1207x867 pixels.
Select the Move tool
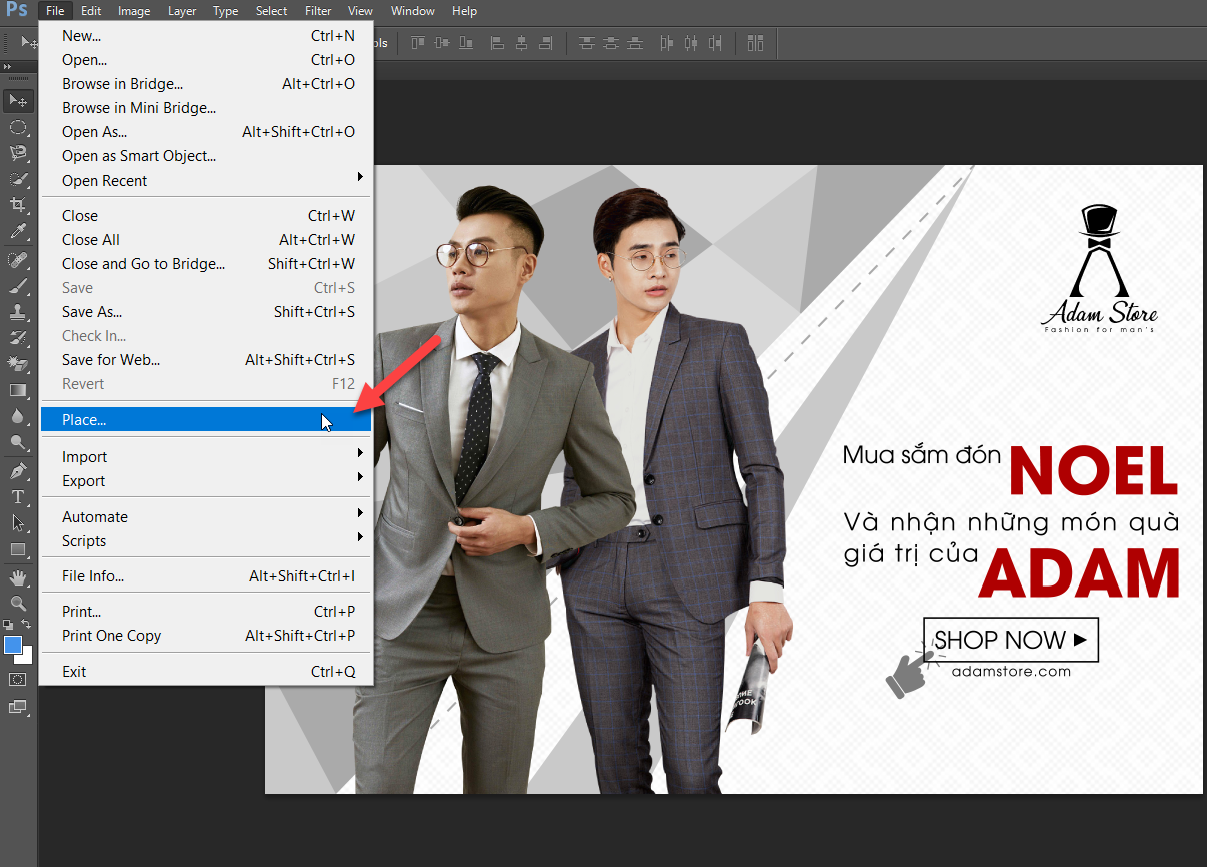18,101
